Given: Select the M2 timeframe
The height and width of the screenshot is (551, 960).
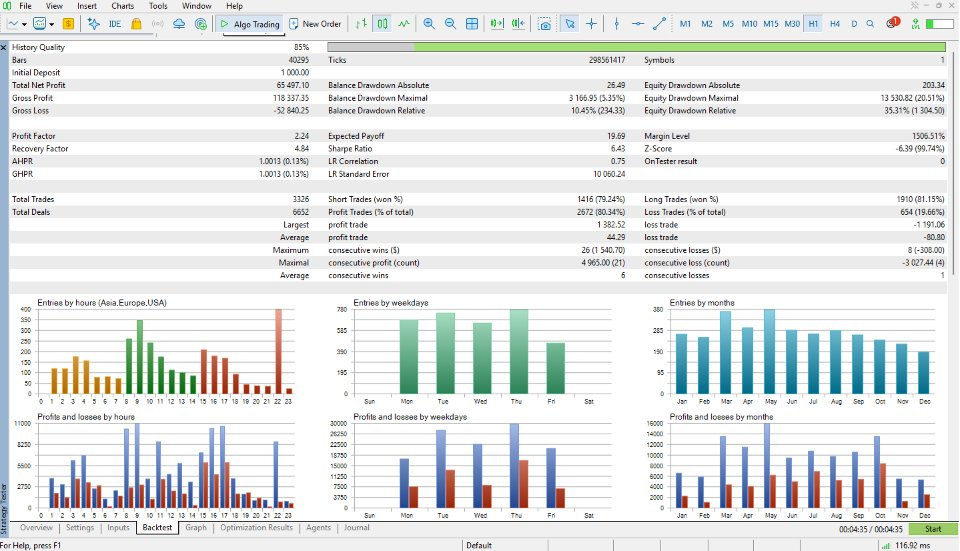Looking at the screenshot, I should click(707, 24).
